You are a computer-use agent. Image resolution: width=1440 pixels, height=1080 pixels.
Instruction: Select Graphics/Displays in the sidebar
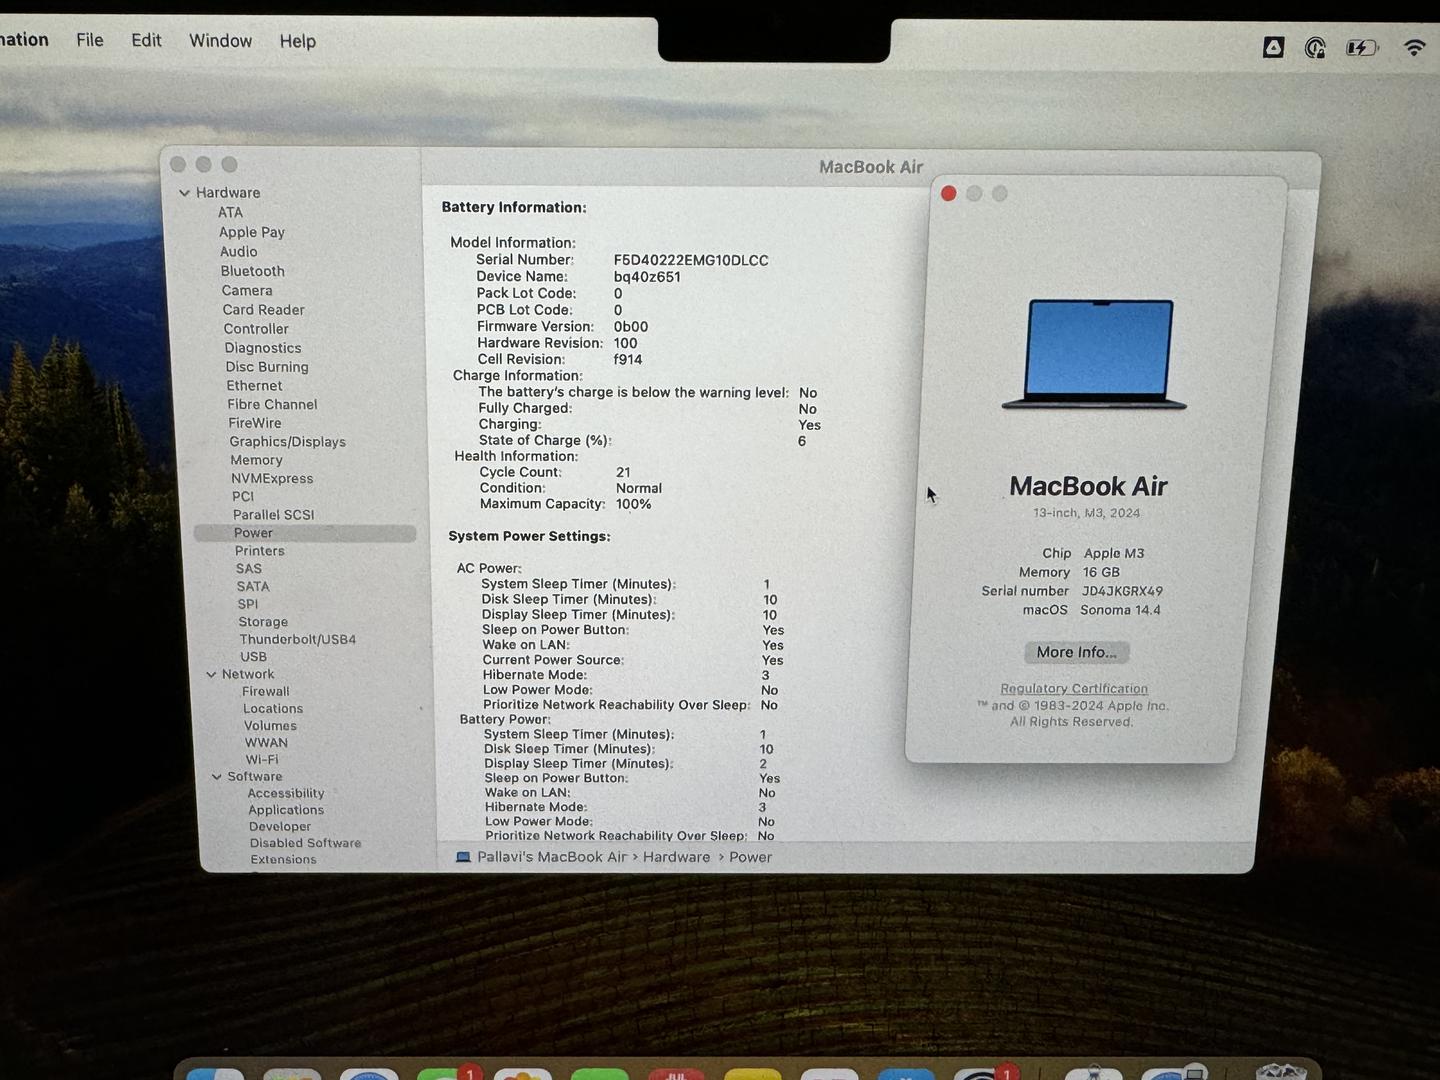288,442
